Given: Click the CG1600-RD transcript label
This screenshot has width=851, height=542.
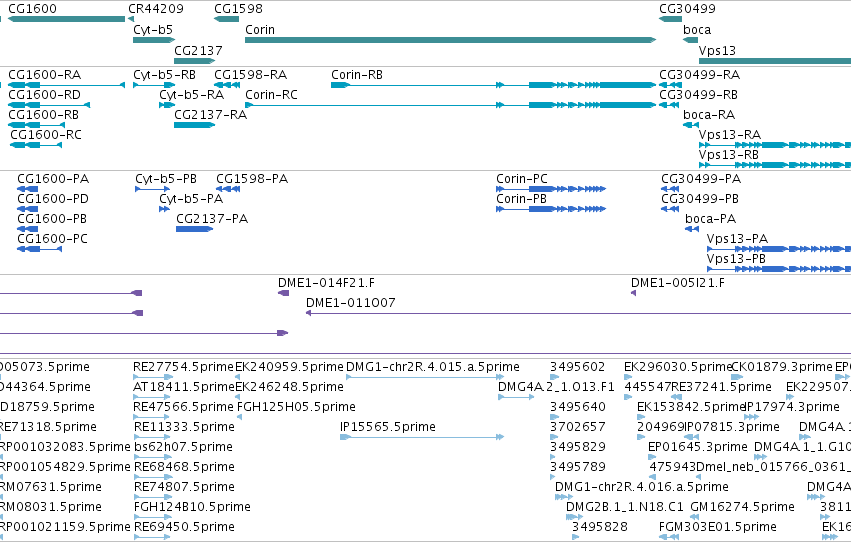Looking at the screenshot, I should (45, 95).
